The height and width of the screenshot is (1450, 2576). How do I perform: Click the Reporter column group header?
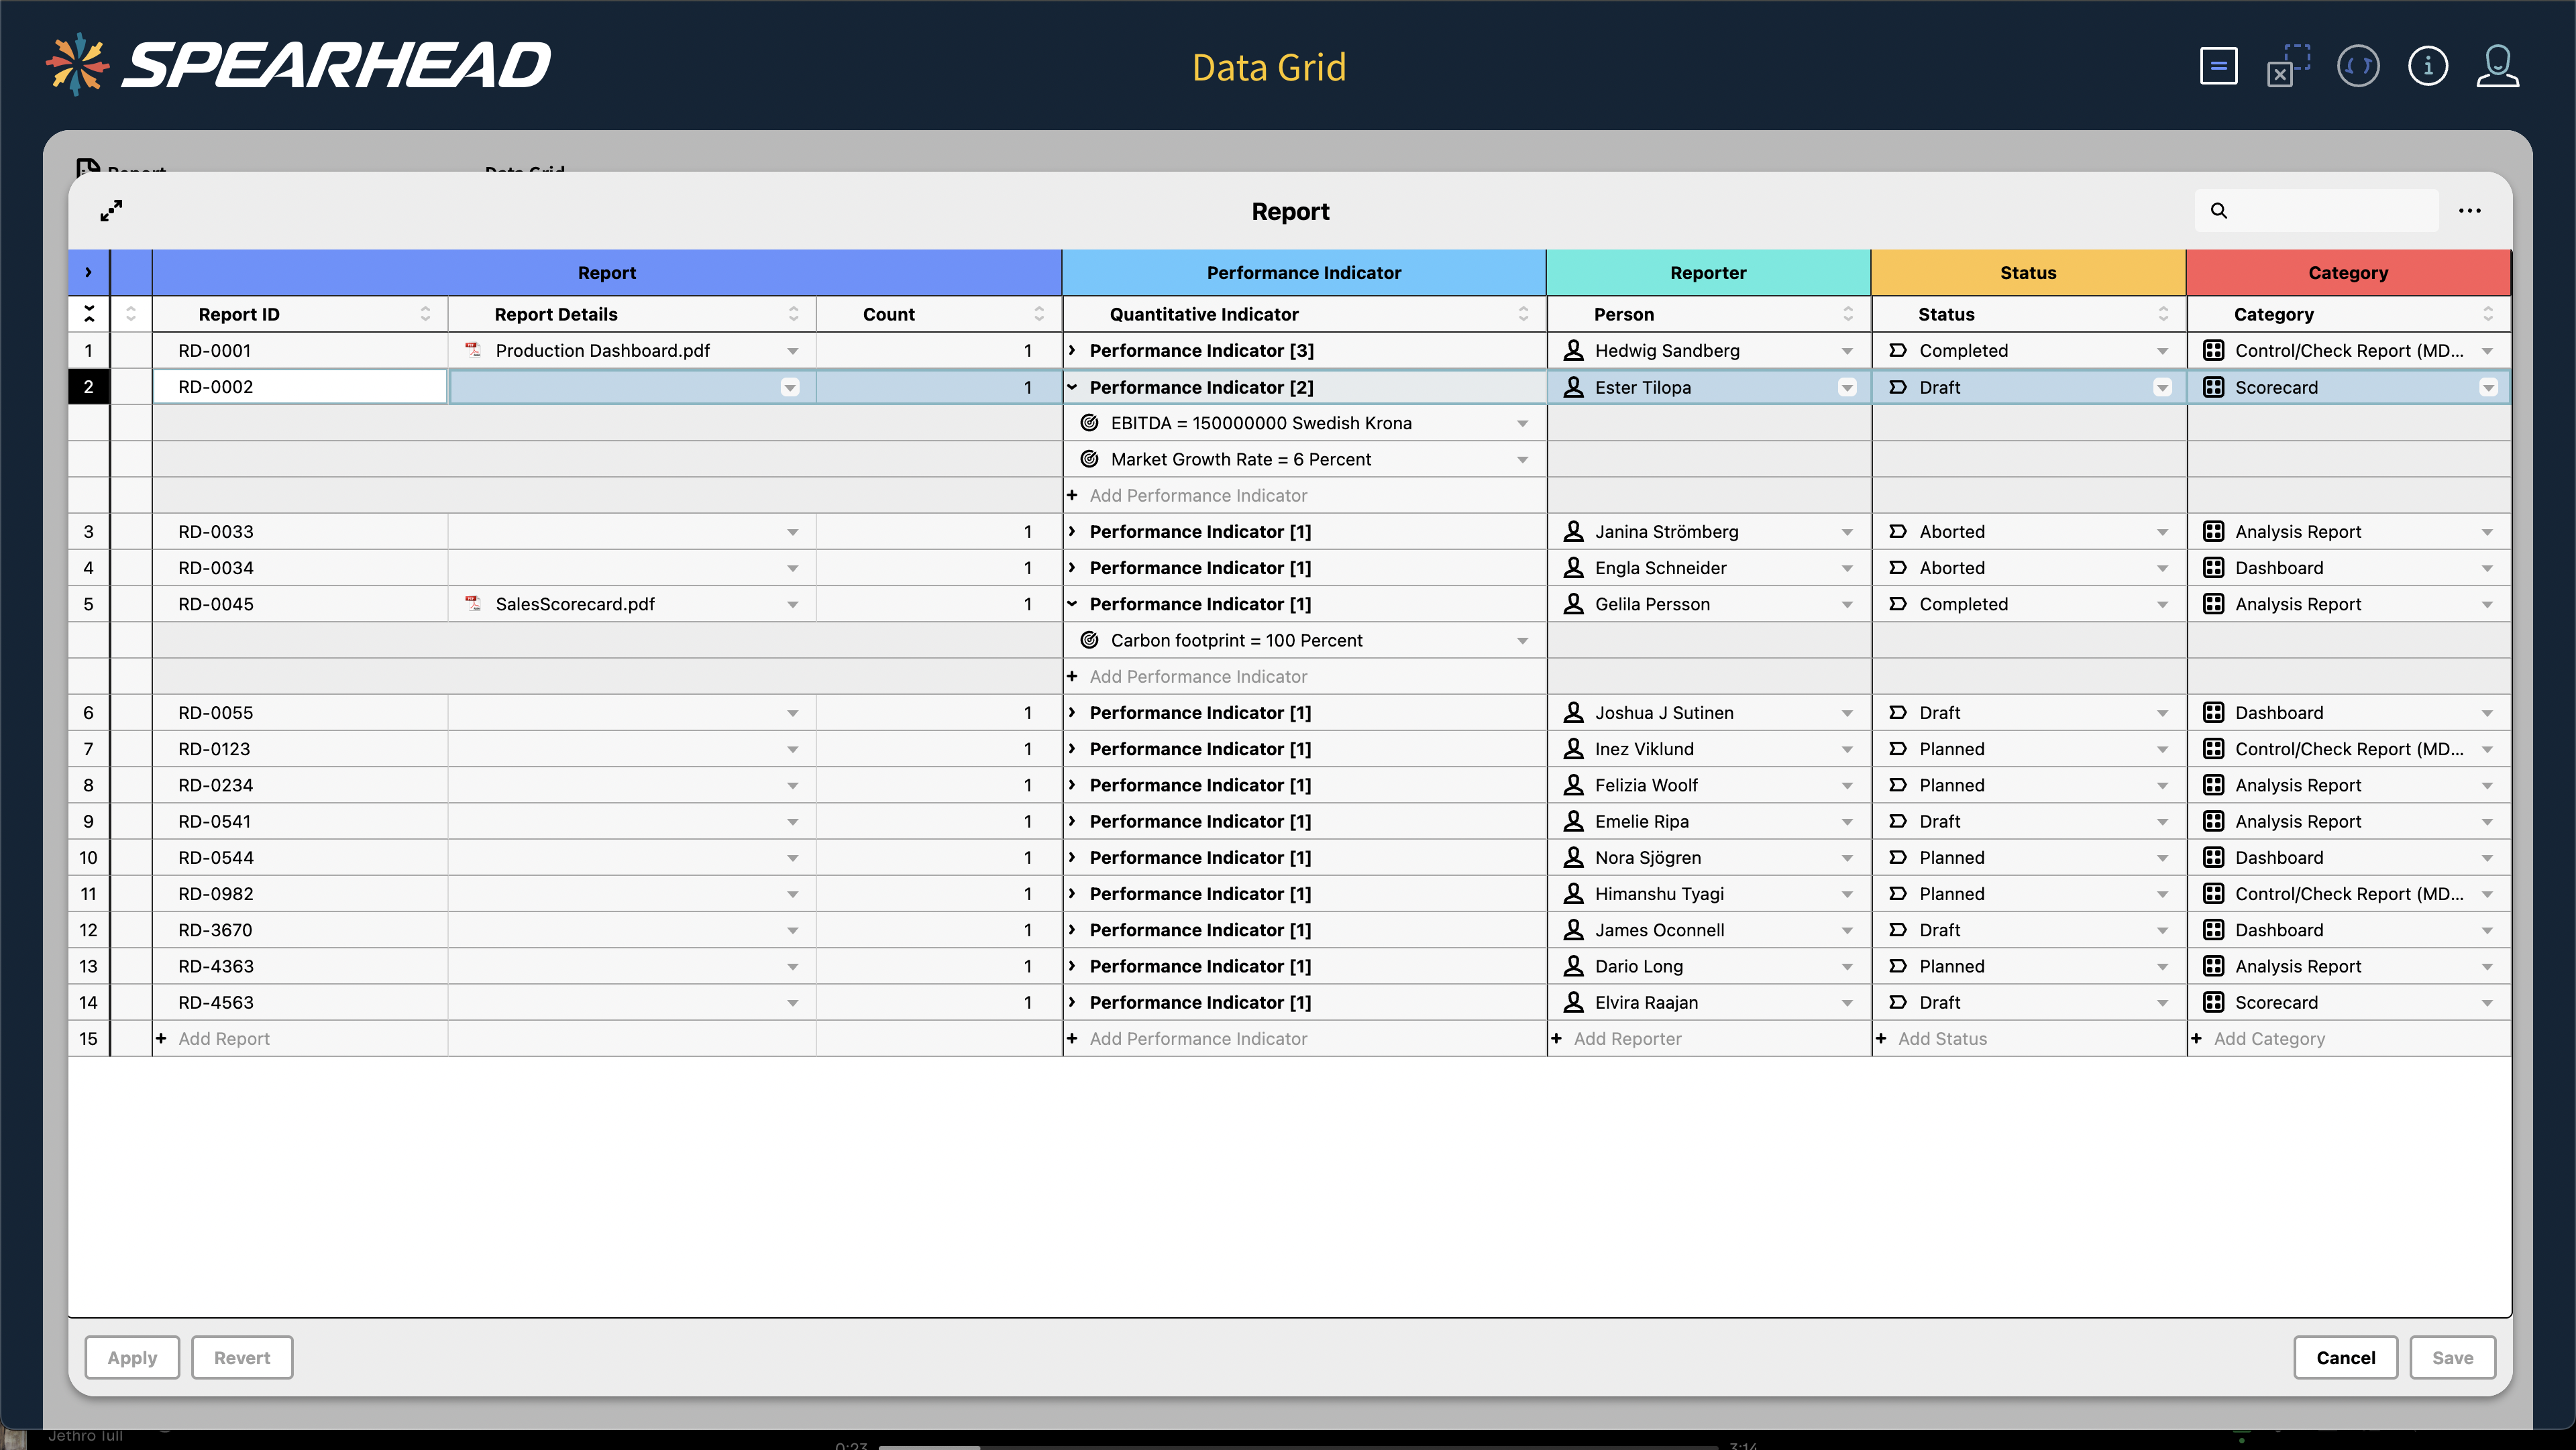(x=1707, y=273)
